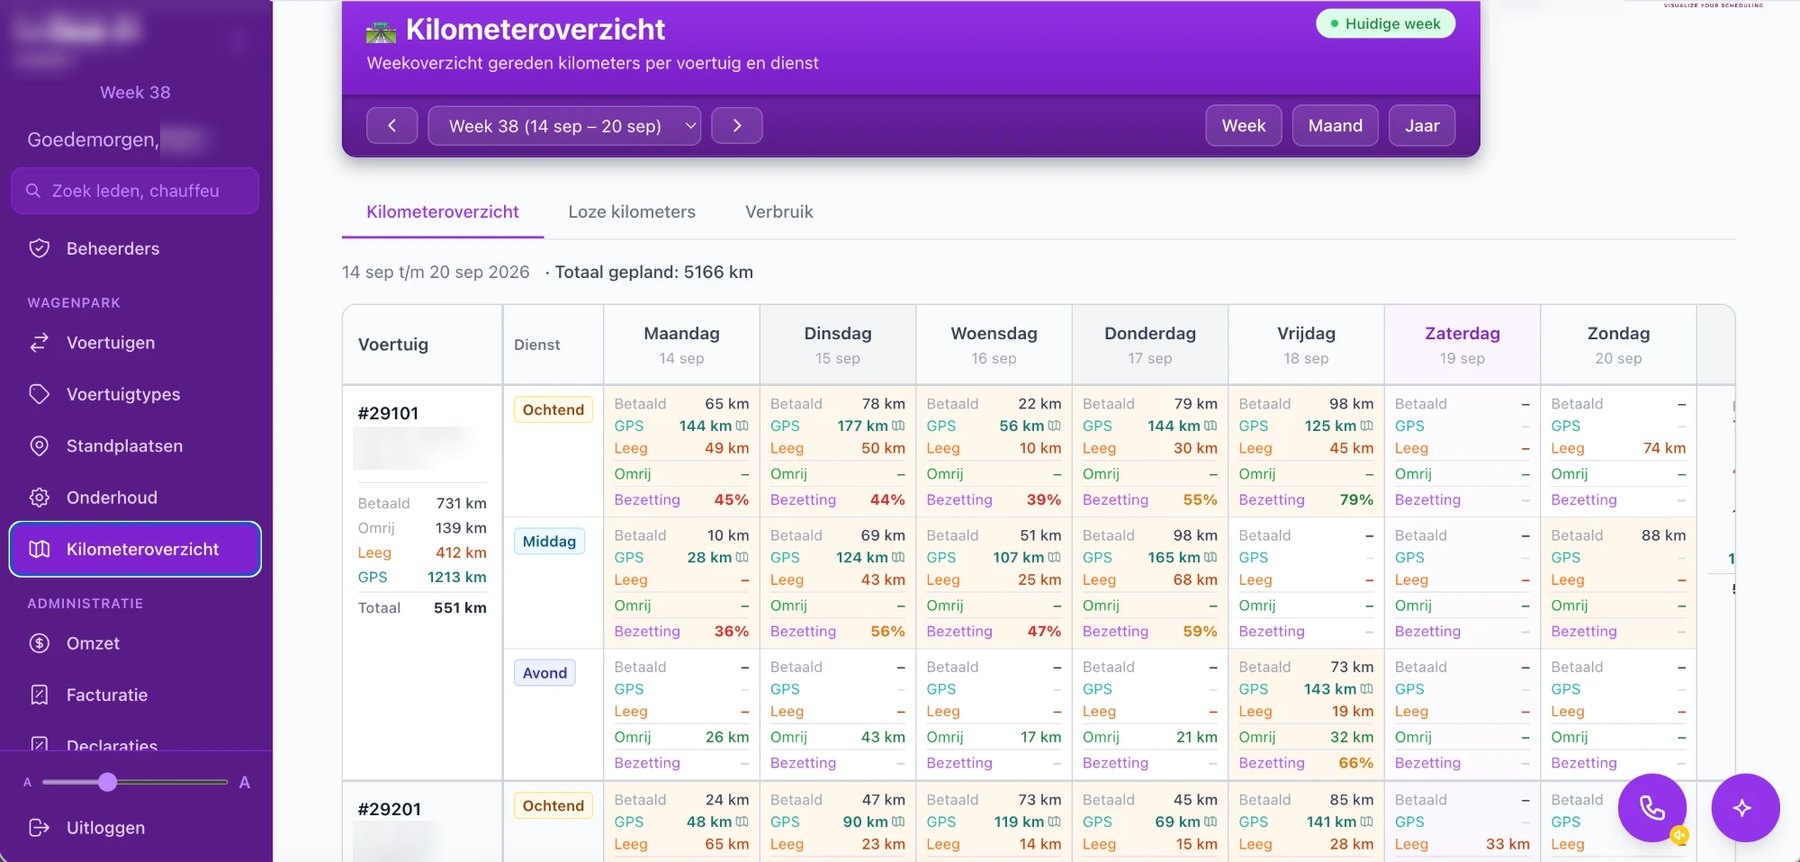Click vehicle number #29201
Viewport: 1800px width, 862px height.
point(389,810)
